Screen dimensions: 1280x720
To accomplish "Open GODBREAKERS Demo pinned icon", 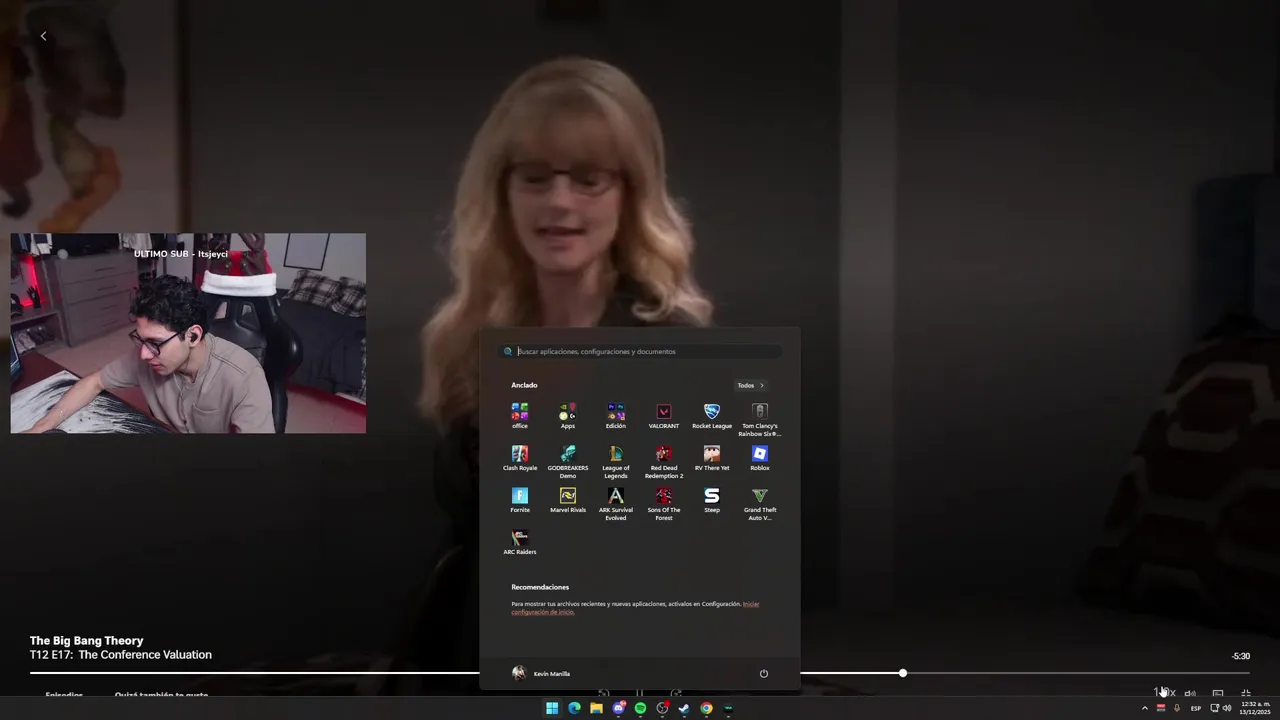I will [568, 461].
